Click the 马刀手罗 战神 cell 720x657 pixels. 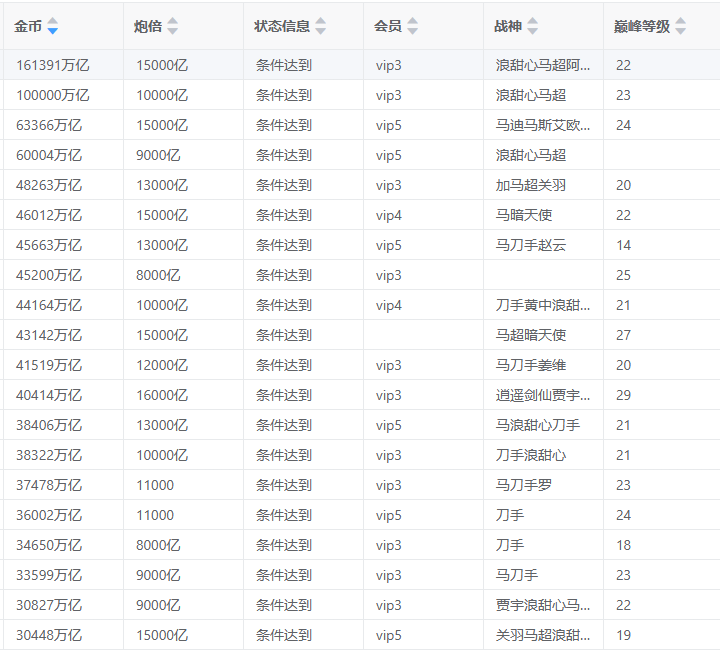click(524, 485)
